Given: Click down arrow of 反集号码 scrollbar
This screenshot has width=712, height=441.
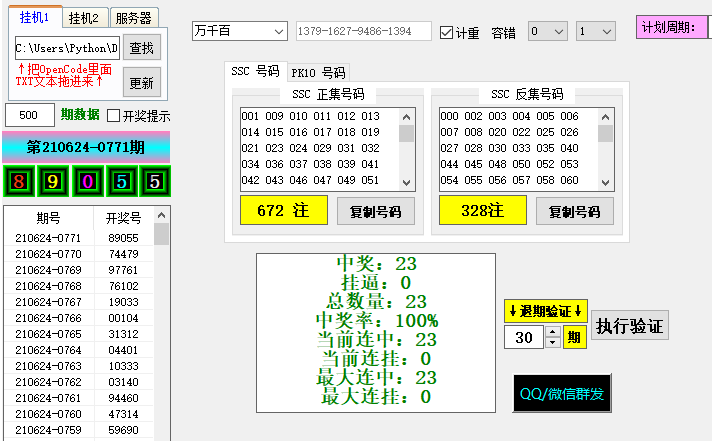Looking at the screenshot, I should (x=605, y=183).
